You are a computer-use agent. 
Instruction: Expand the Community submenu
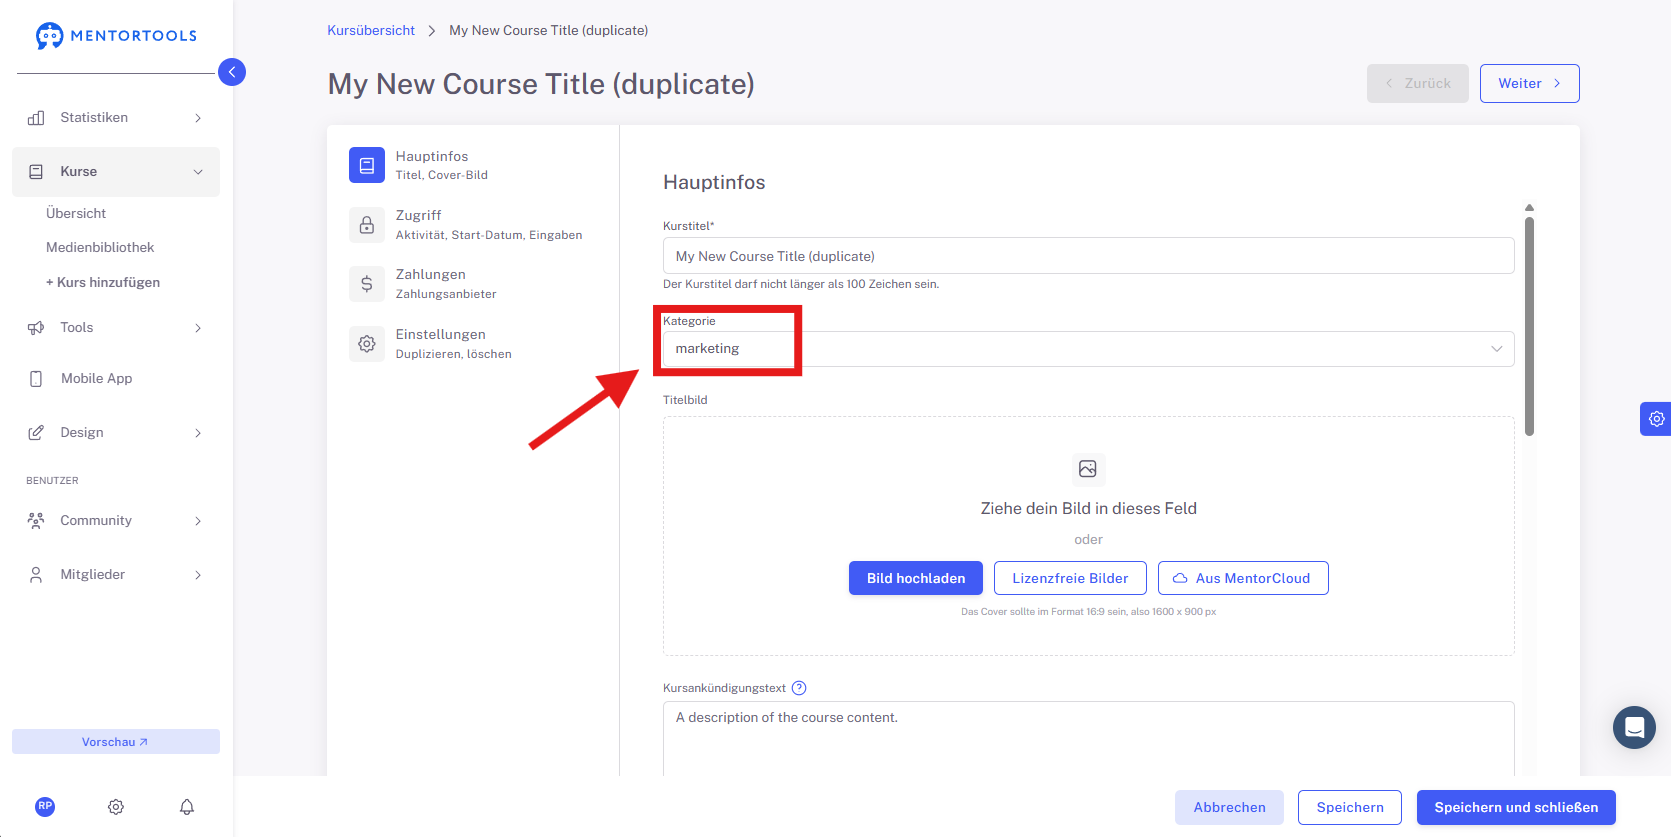(116, 521)
